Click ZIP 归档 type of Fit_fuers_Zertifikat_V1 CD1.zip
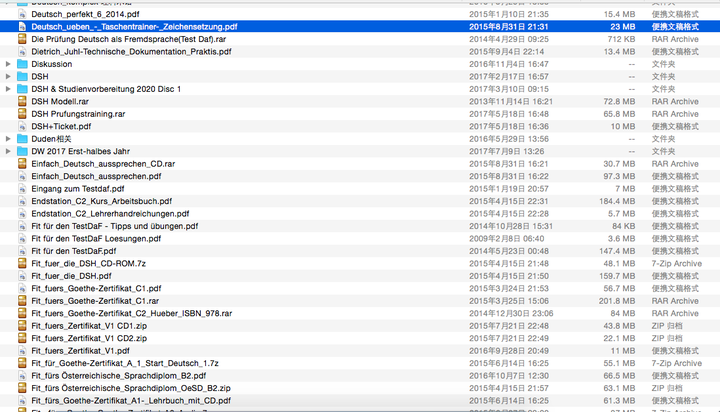Screen dimensions: 720x412 (667, 326)
